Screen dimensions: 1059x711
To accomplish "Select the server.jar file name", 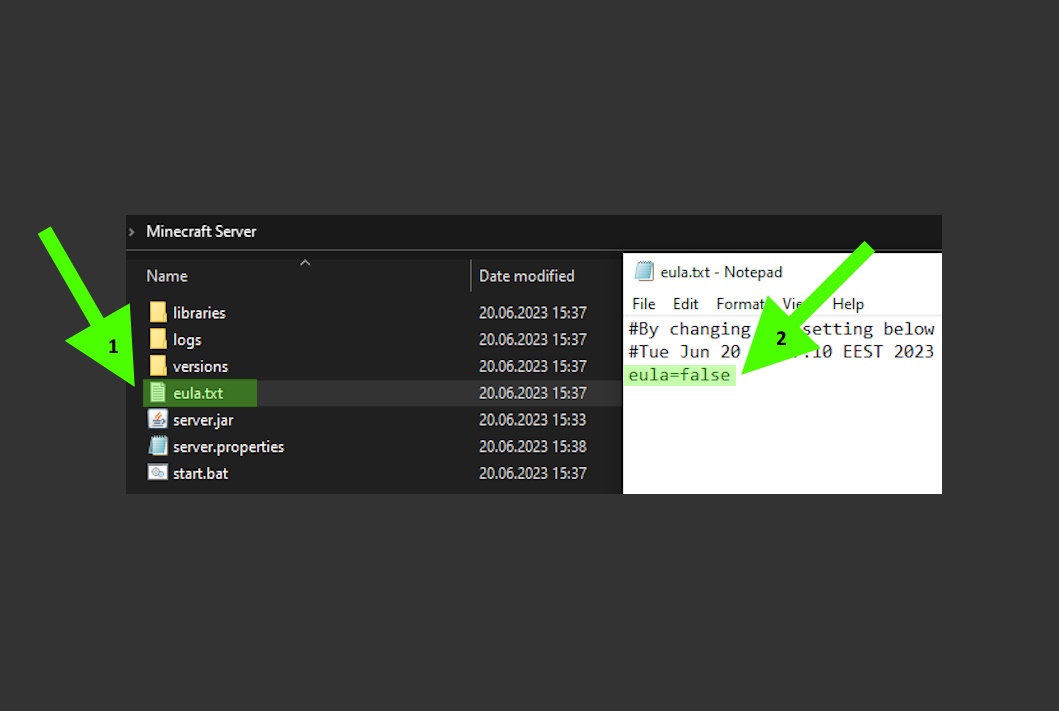I will click(x=203, y=420).
